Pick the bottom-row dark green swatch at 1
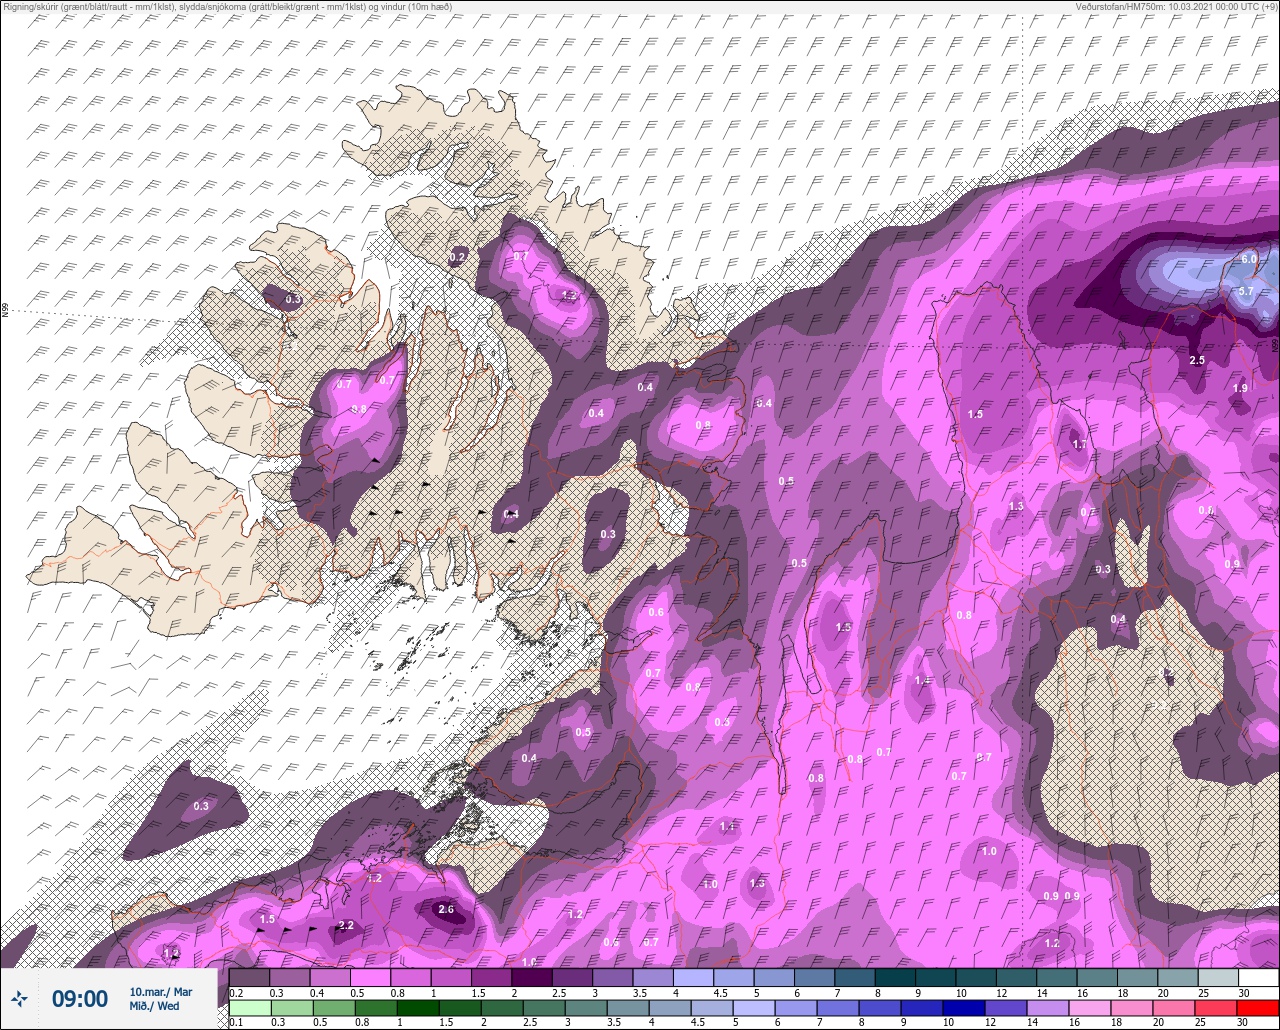 418,1007
